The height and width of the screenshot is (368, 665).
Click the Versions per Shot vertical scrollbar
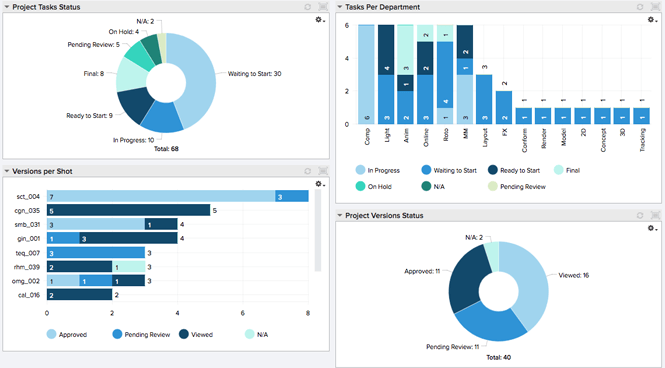pos(318,230)
